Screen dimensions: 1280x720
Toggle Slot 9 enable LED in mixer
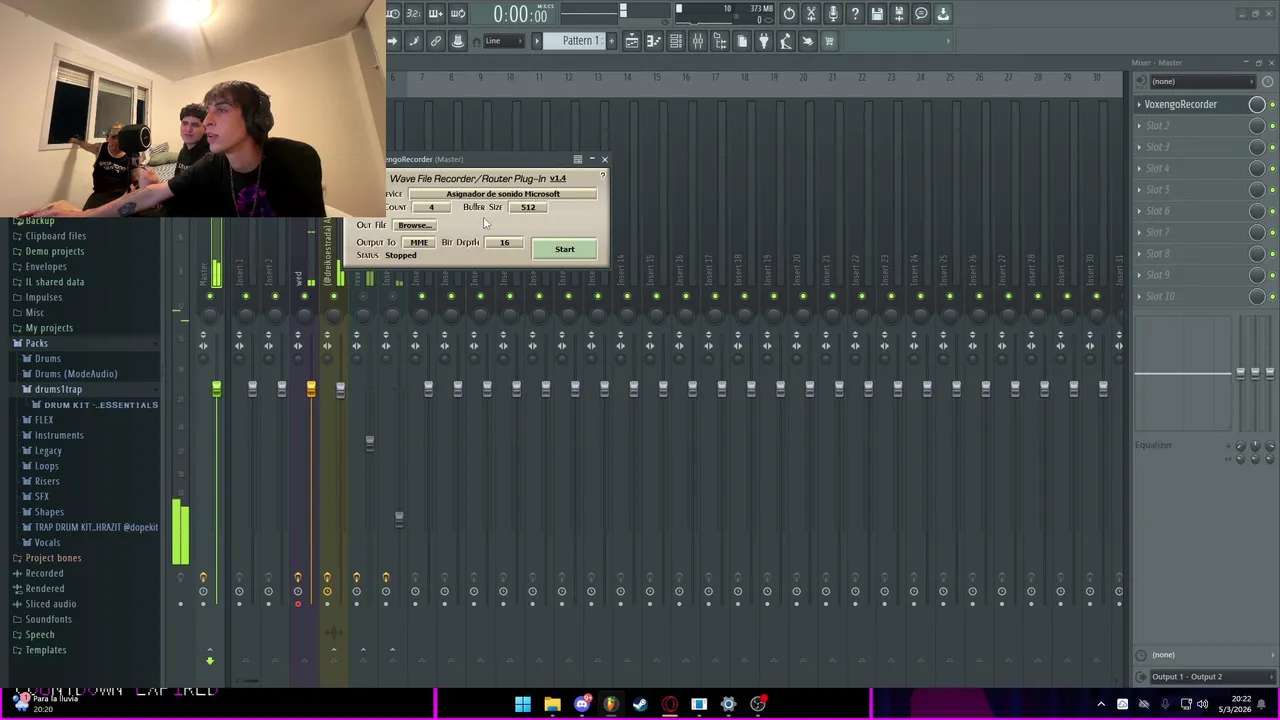(1272, 275)
